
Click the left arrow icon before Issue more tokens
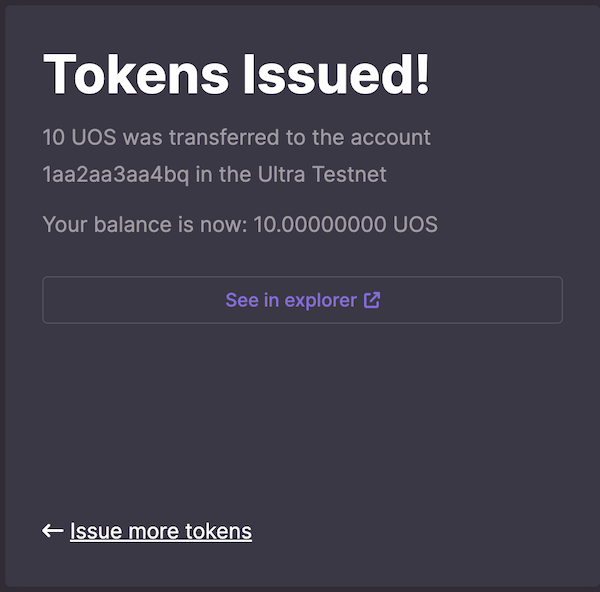click(53, 531)
